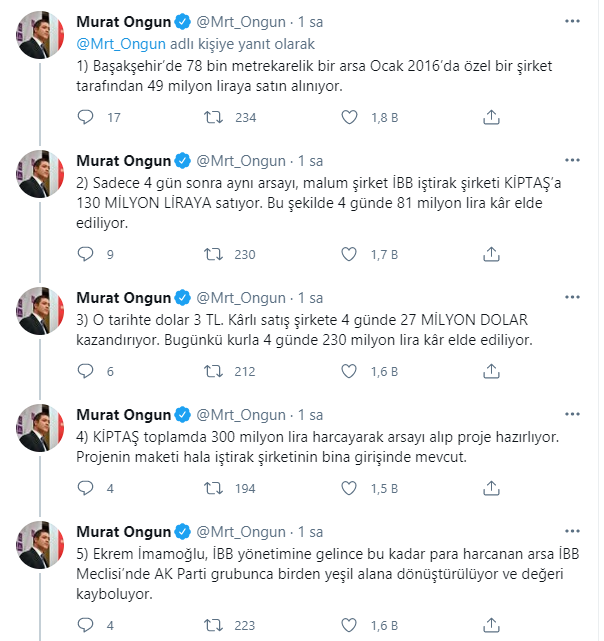Viewport: 604px width, 641px height.
Task: Open more options menu on first tweet
Action: click(x=572, y=24)
